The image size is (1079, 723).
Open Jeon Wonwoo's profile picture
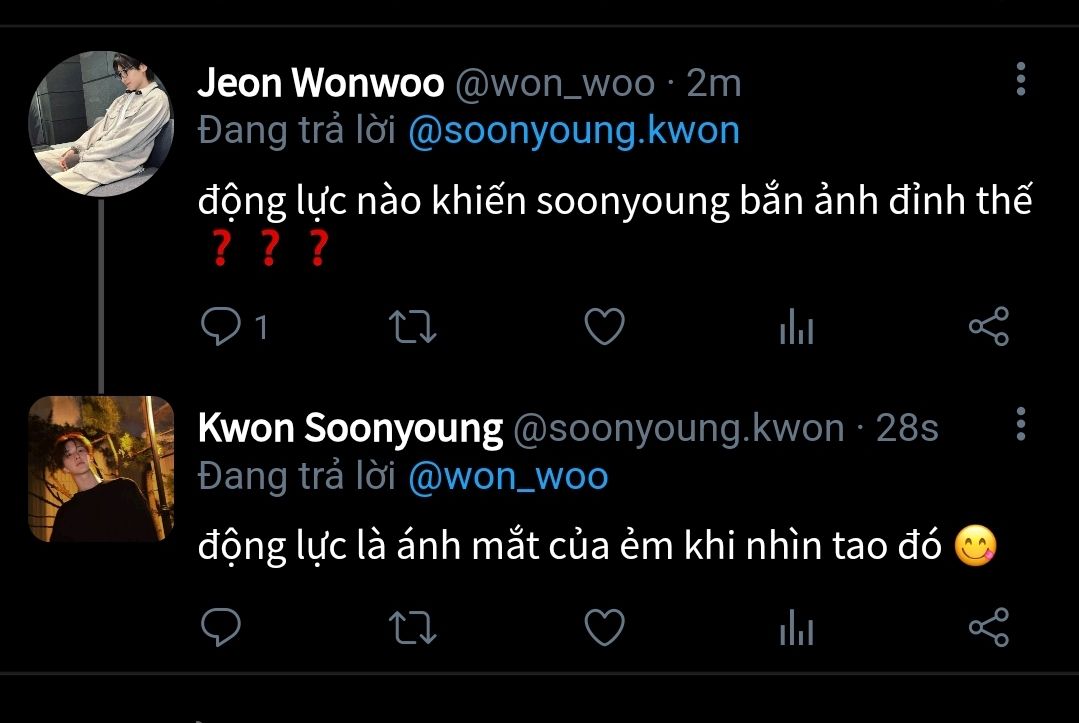(x=101, y=124)
